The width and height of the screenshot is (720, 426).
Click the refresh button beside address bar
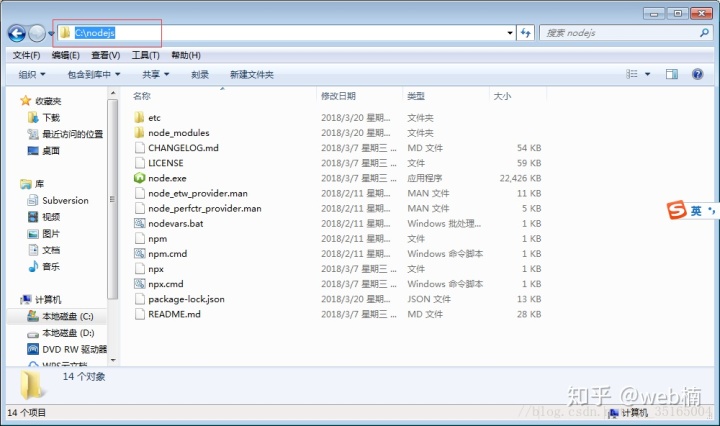(x=525, y=33)
